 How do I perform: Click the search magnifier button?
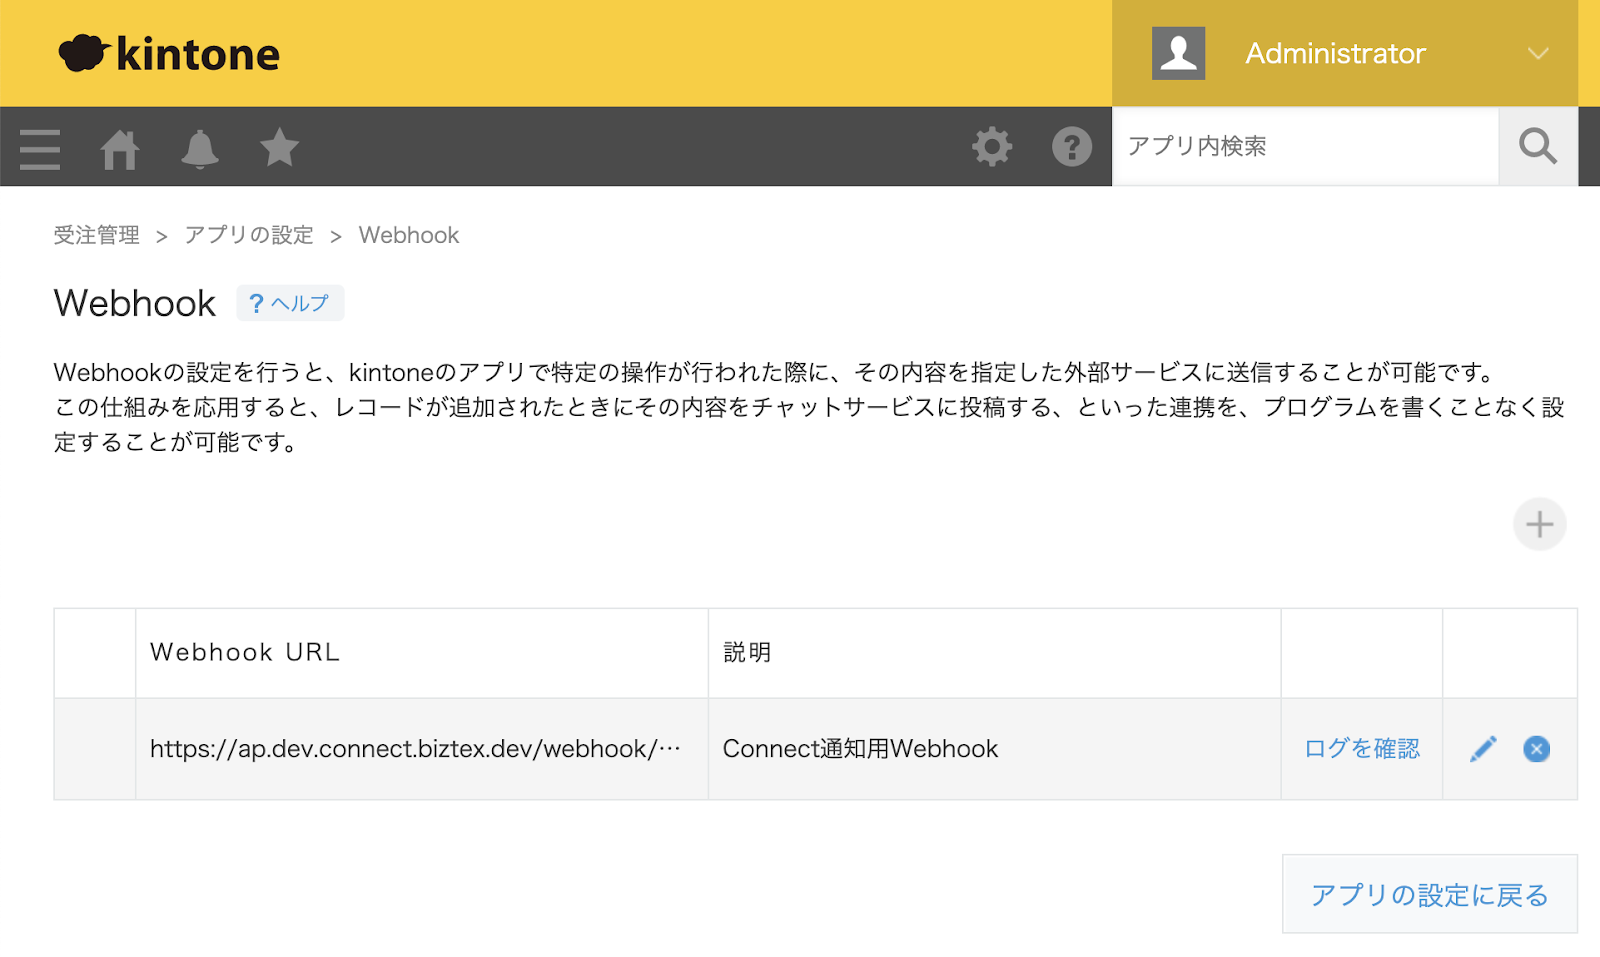point(1538,146)
